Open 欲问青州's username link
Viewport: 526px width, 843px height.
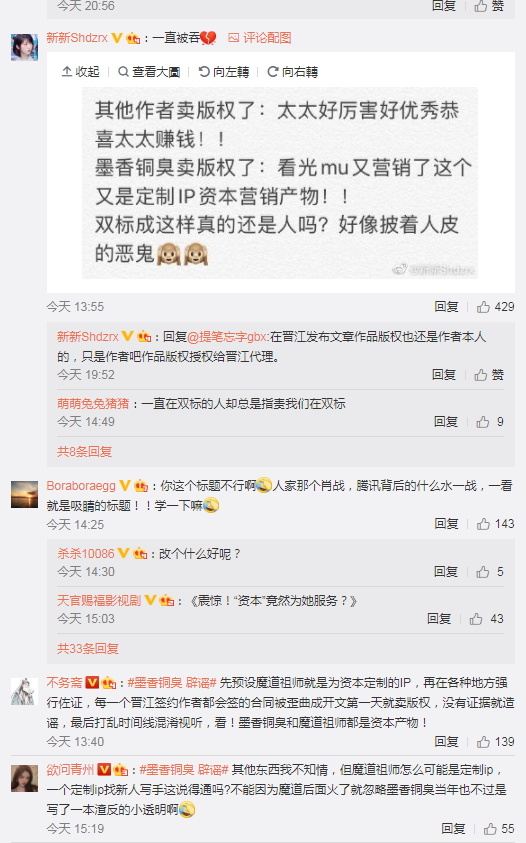70,770
